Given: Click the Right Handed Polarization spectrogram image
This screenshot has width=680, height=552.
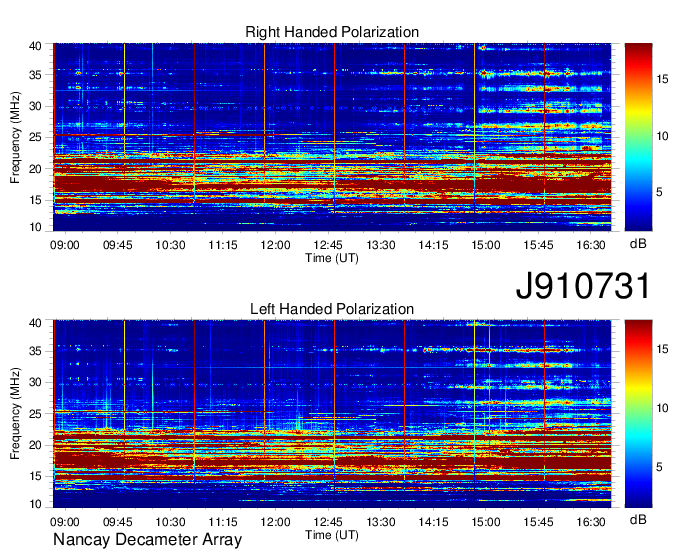Looking at the screenshot, I should pyautogui.click(x=332, y=137).
